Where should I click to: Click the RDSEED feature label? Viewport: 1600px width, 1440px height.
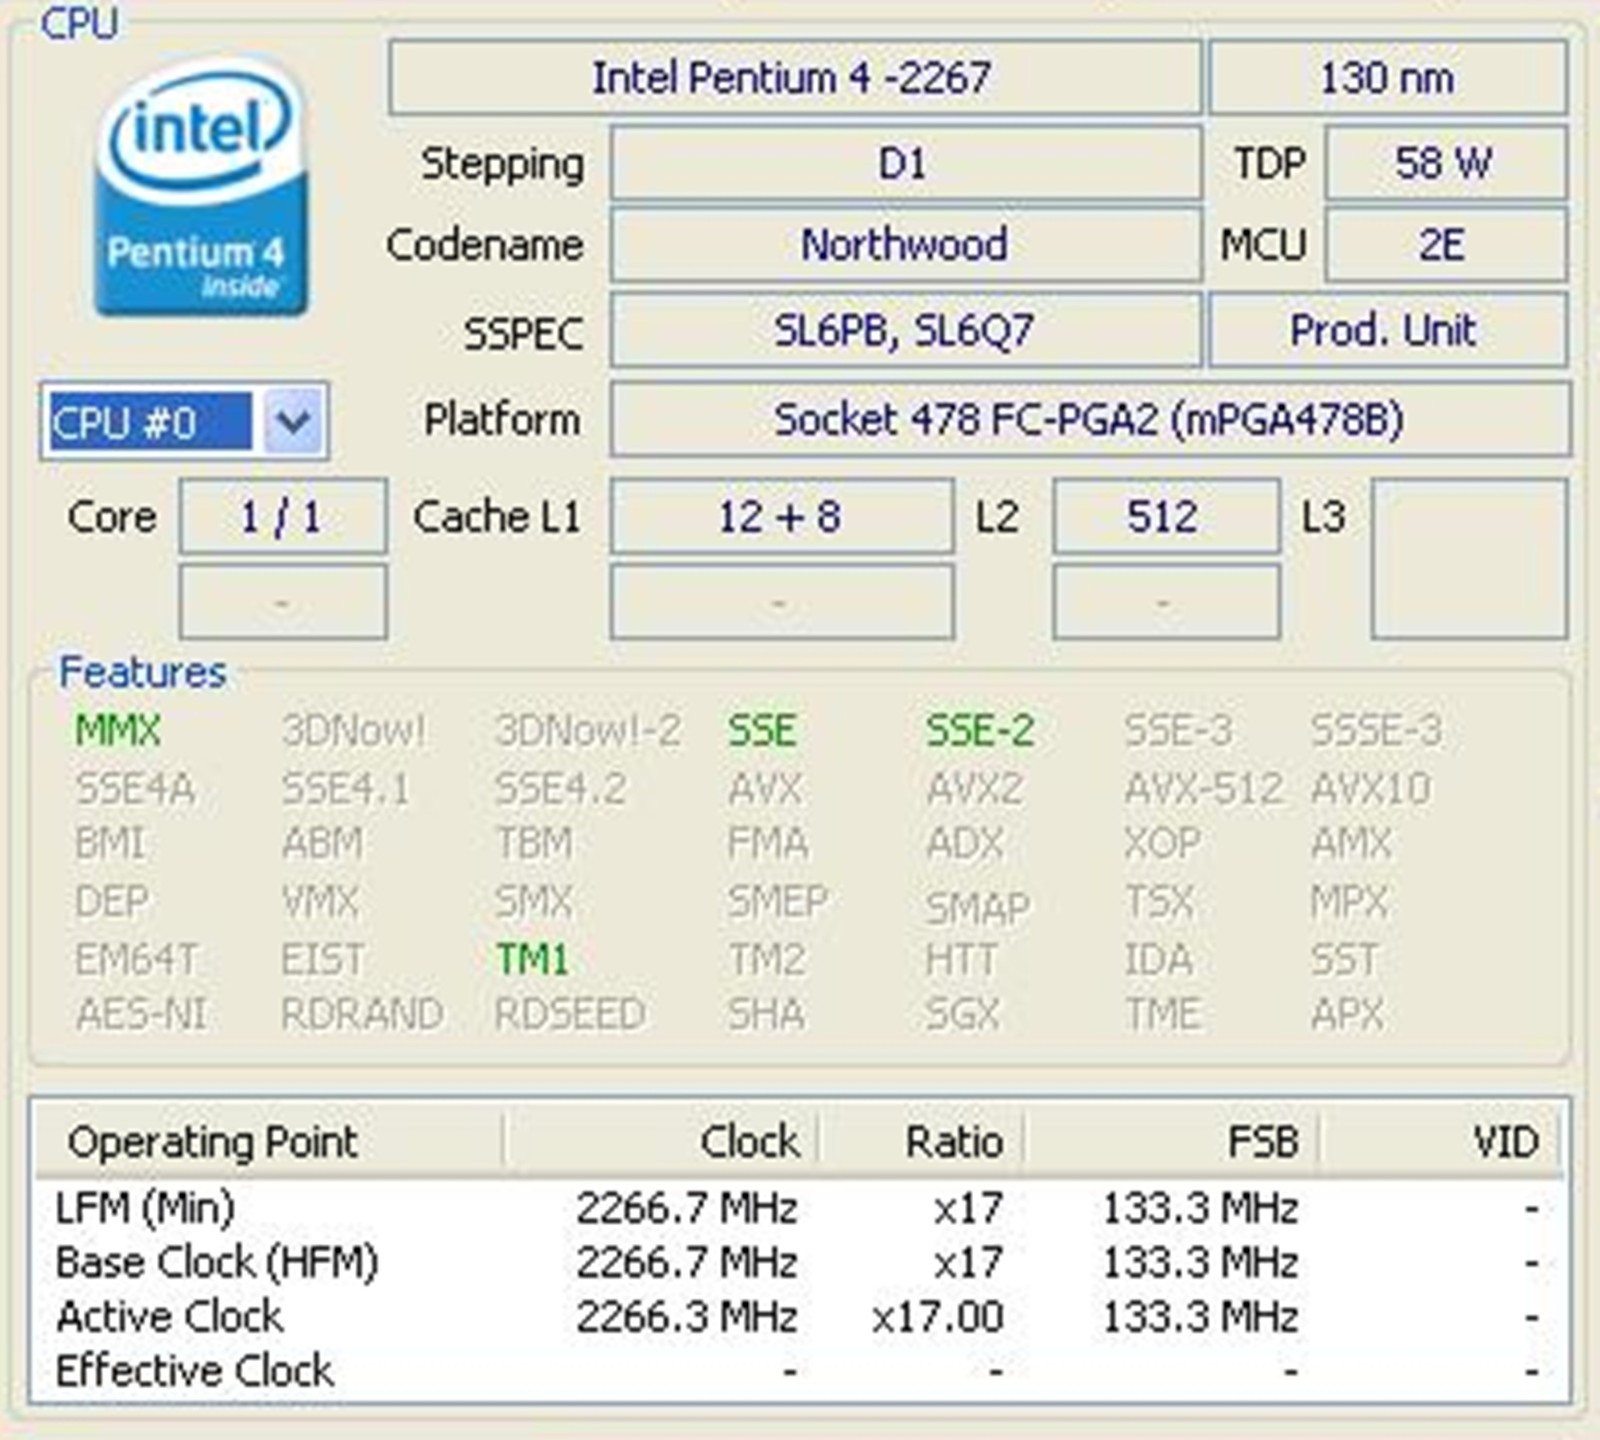tap(570, 1015)
